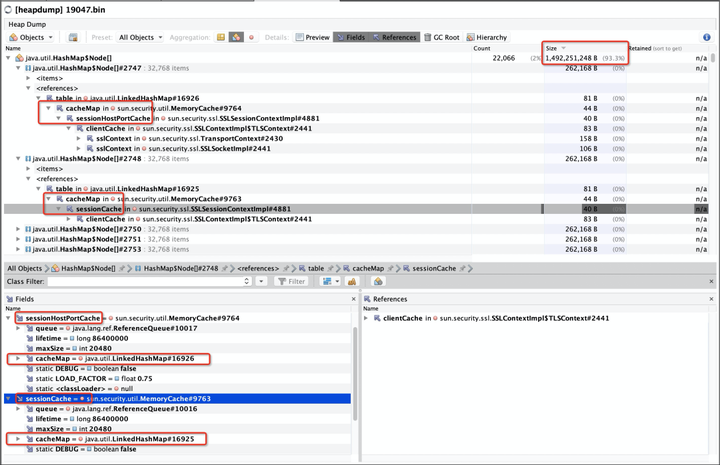Expand the HashMap$Node[]#2753 row
The image size is (720, 465).
pos(18,249)
